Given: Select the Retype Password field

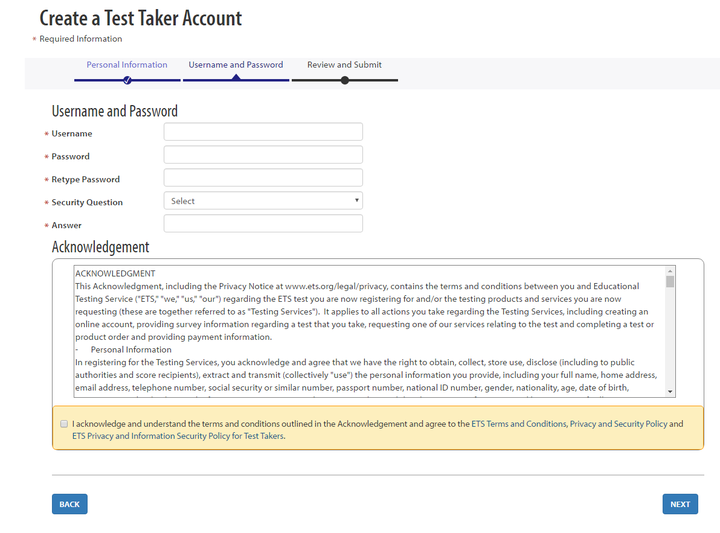Looking at the screenshot, I should point(263,178).
